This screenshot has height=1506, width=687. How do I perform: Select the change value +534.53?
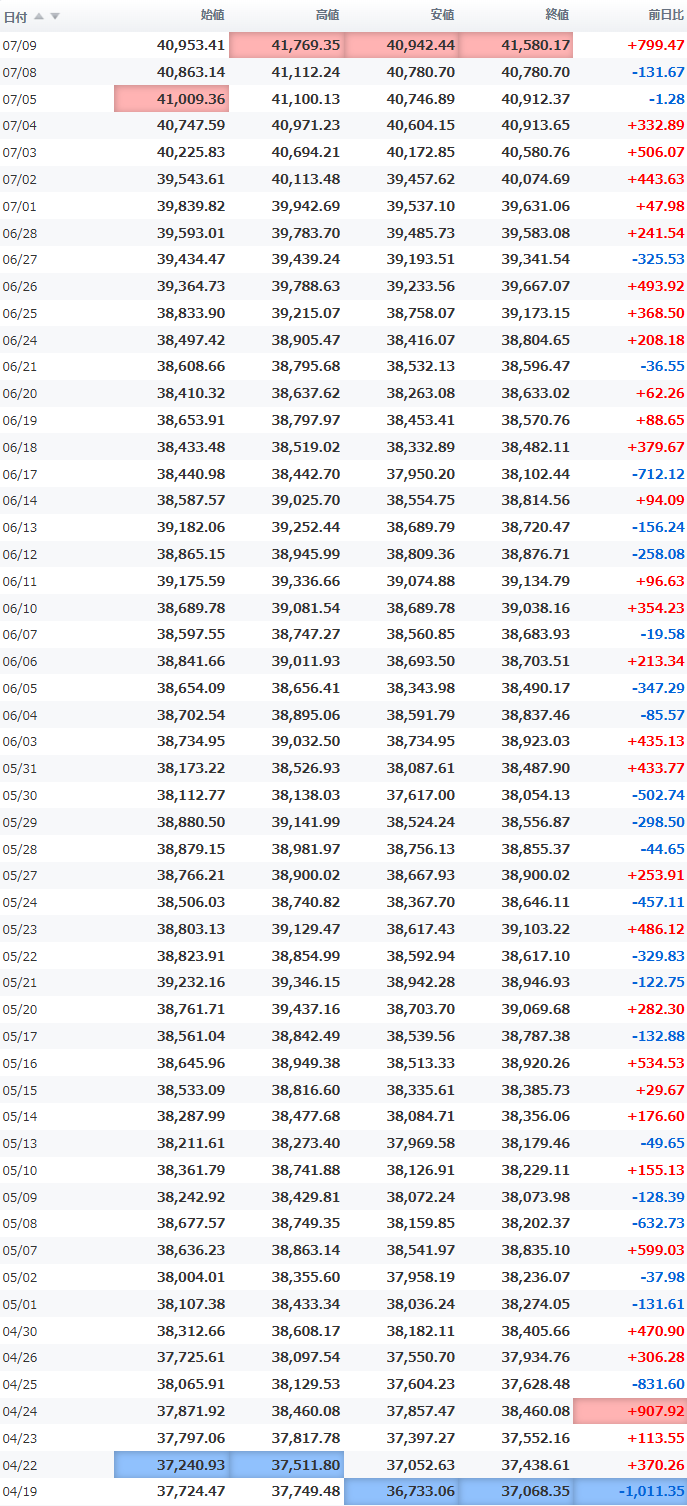tap(656, 1063)
